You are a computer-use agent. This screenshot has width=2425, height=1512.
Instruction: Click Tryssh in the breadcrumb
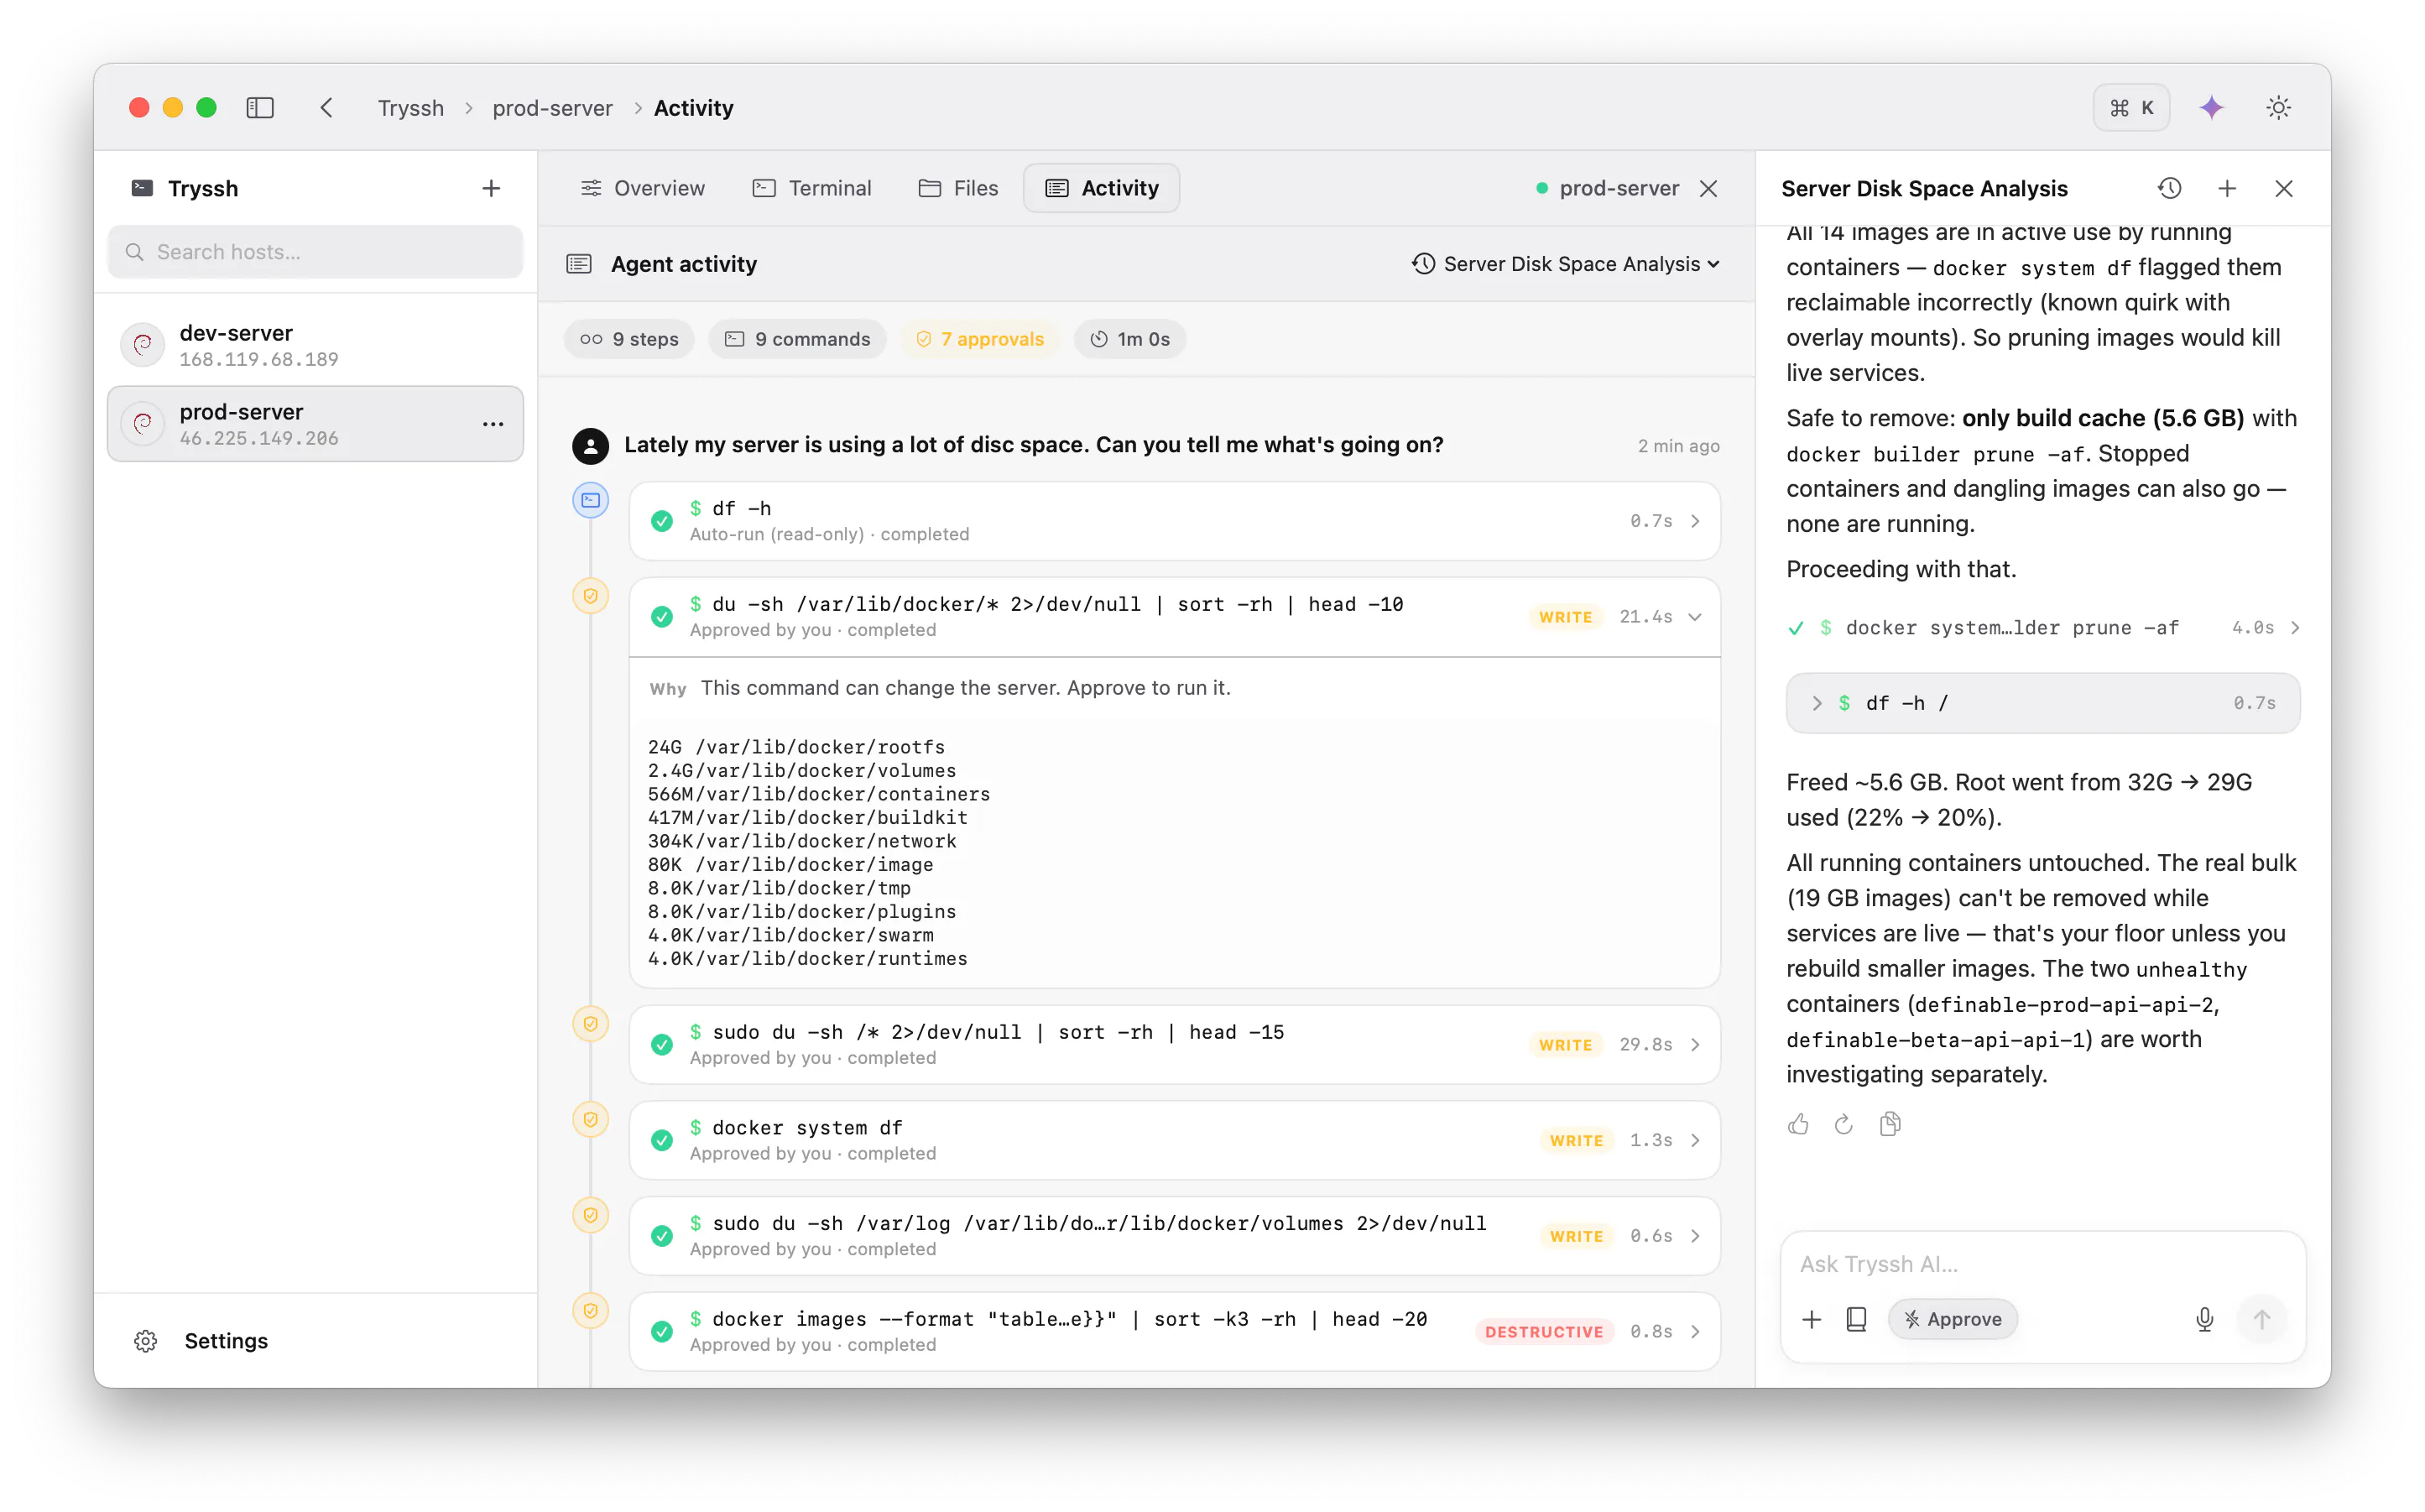[x=410, y=107]
